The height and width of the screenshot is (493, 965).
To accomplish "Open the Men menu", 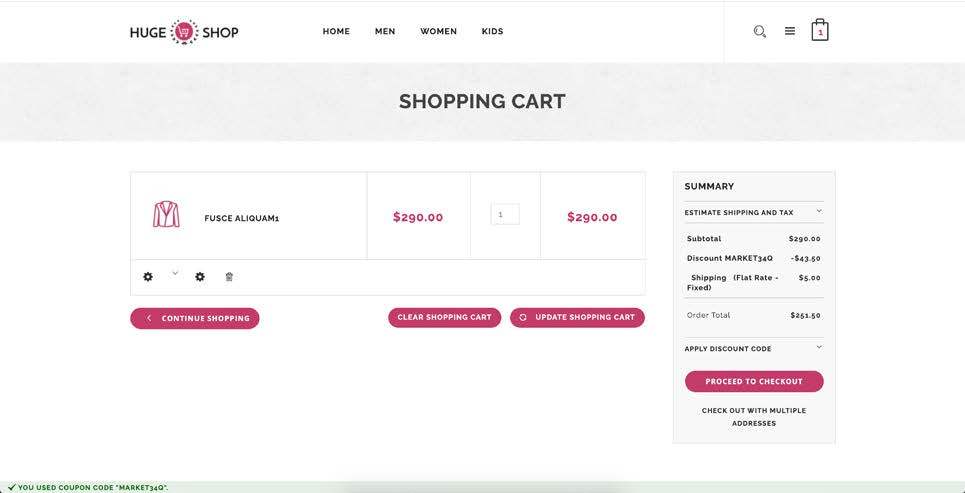I will click(x=385, y=32).
